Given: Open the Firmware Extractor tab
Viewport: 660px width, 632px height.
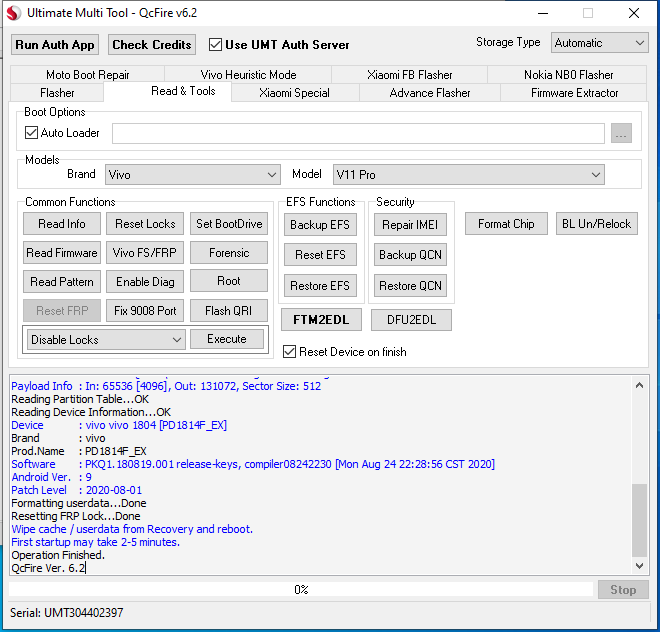Looking at the screenshot, I should 574,93.
